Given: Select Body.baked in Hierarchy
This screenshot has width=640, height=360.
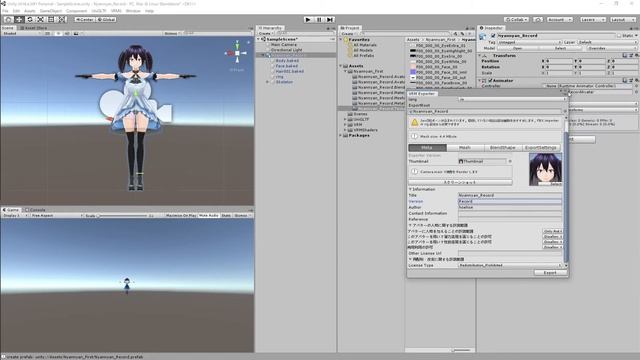Looking at the screenshot, I should pos(287,60).
